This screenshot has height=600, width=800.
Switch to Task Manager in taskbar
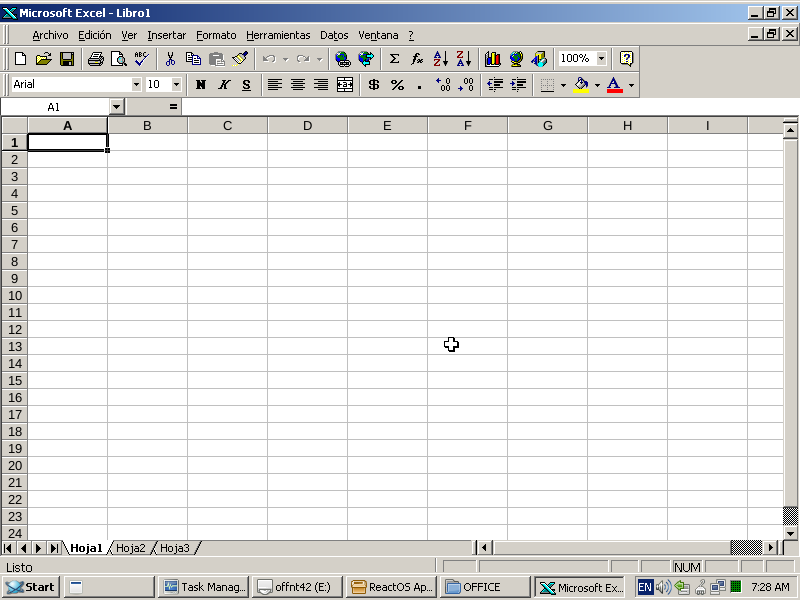(204, 587)
